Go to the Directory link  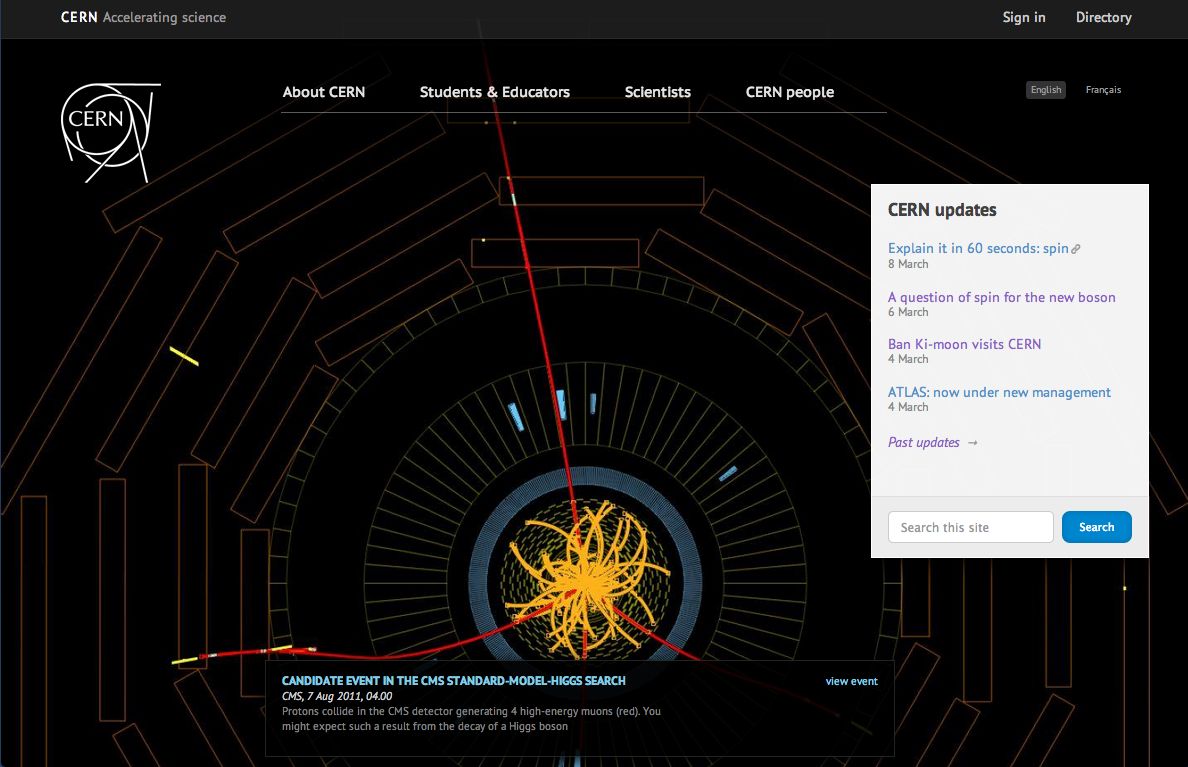point(1103,17)
